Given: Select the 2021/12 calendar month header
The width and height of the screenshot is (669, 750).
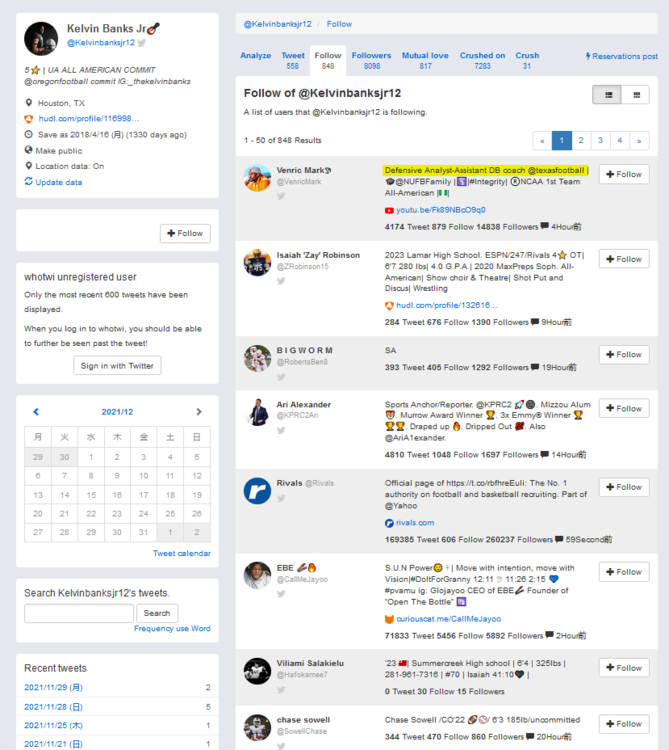Looking at the screenshot, I should pyautogui.click(x=117, y=412).
